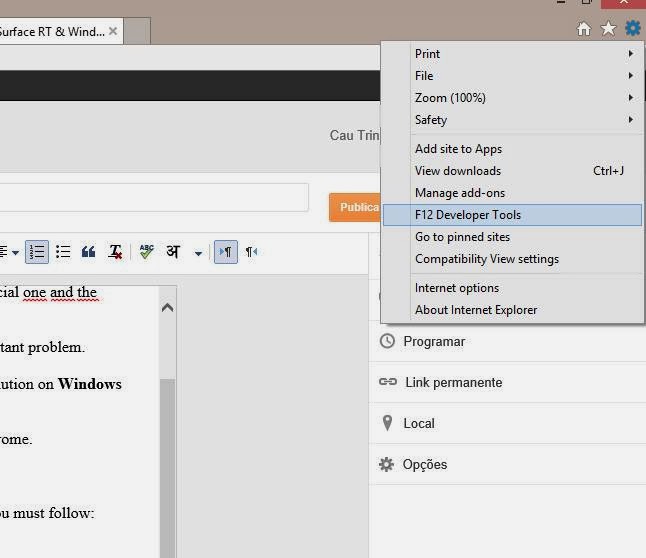Apply blockquote formatting
The width and height of the screenshot is (646, 558).
pyautogui.click(x=89, y=252)
